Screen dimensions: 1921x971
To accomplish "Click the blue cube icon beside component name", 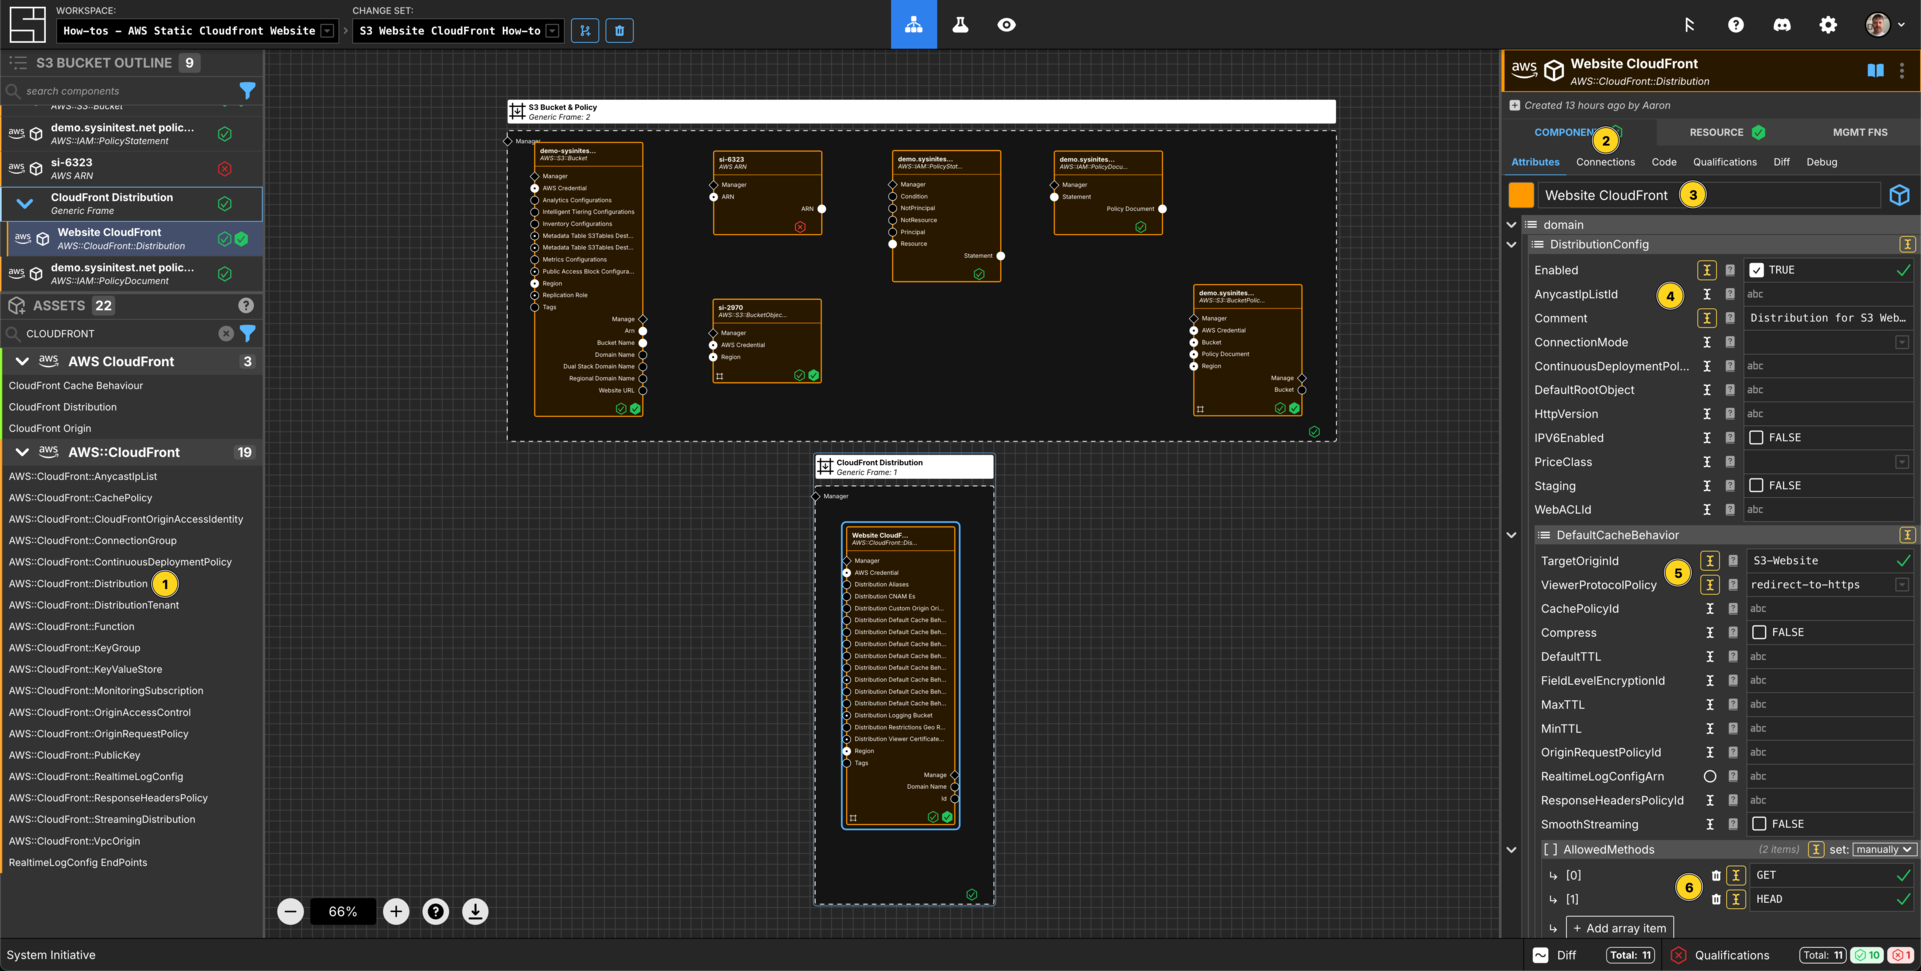I will tap(1899, 195).
